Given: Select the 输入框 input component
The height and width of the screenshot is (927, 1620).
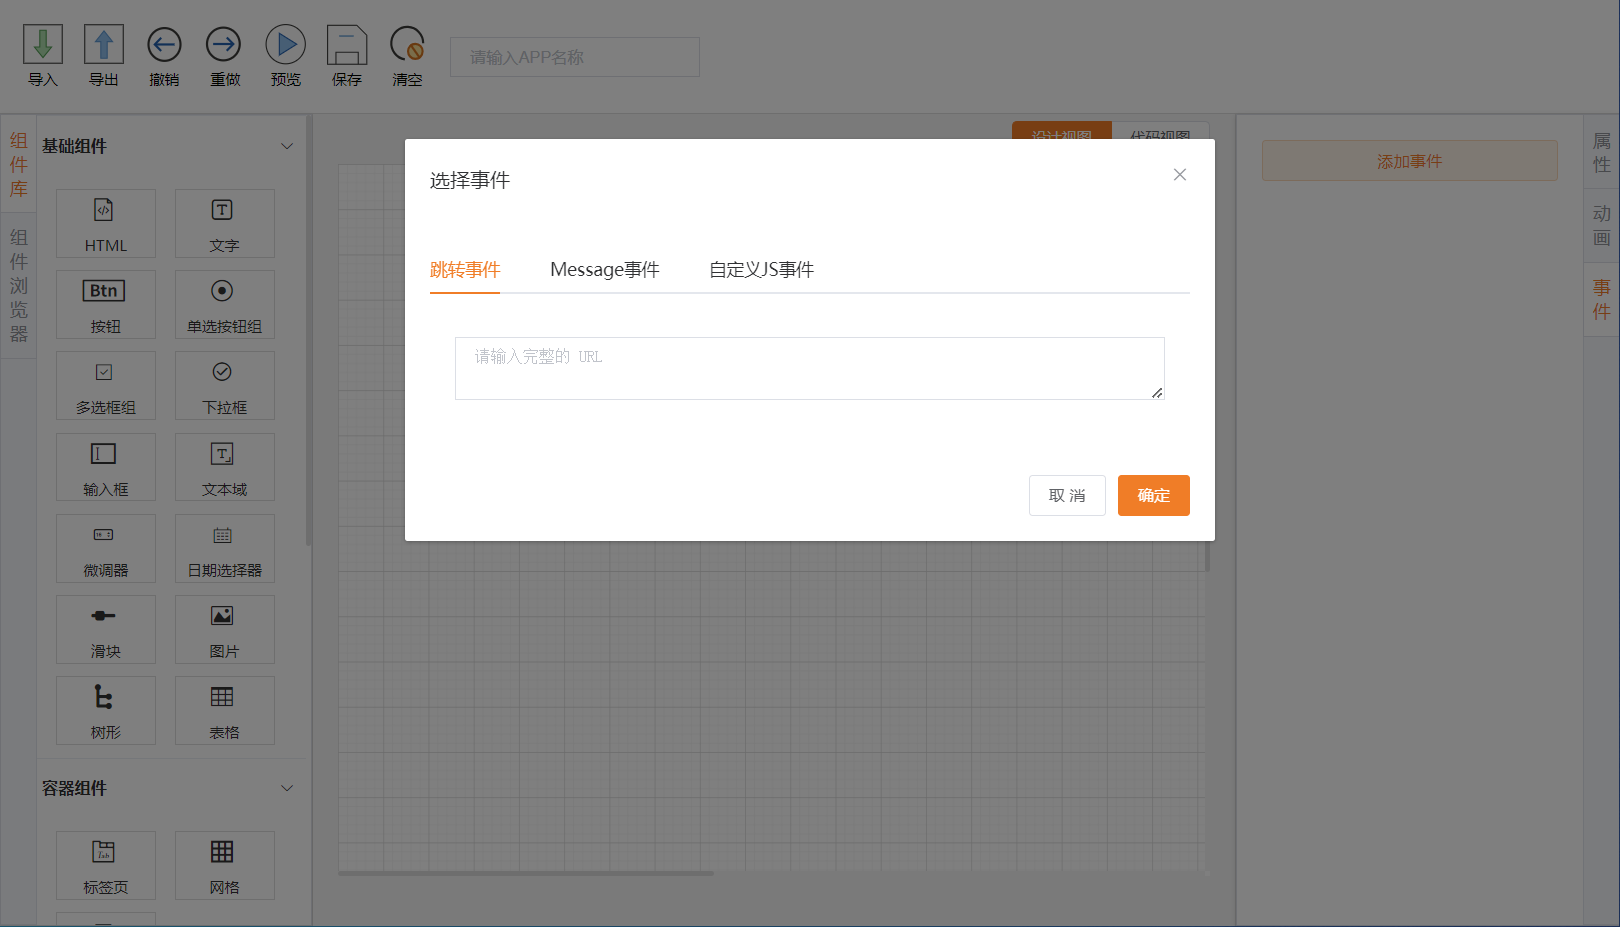Looking at the screenshot, I should click(106, 467).
